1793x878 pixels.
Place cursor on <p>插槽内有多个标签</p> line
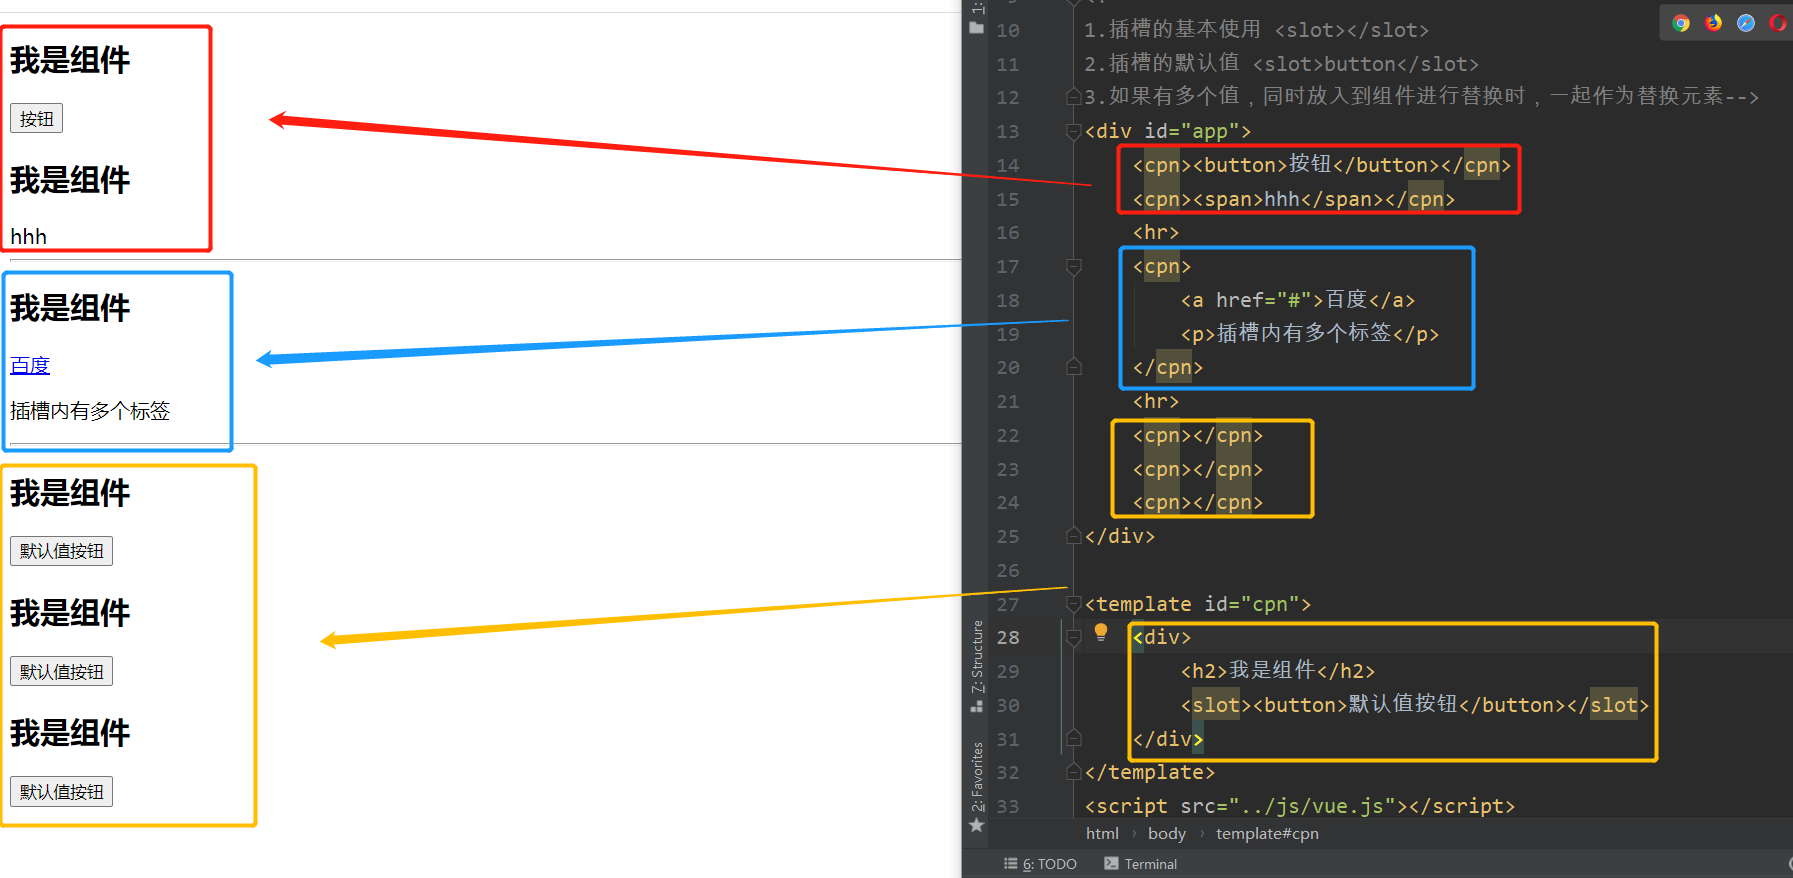[x=1310, y=333]
